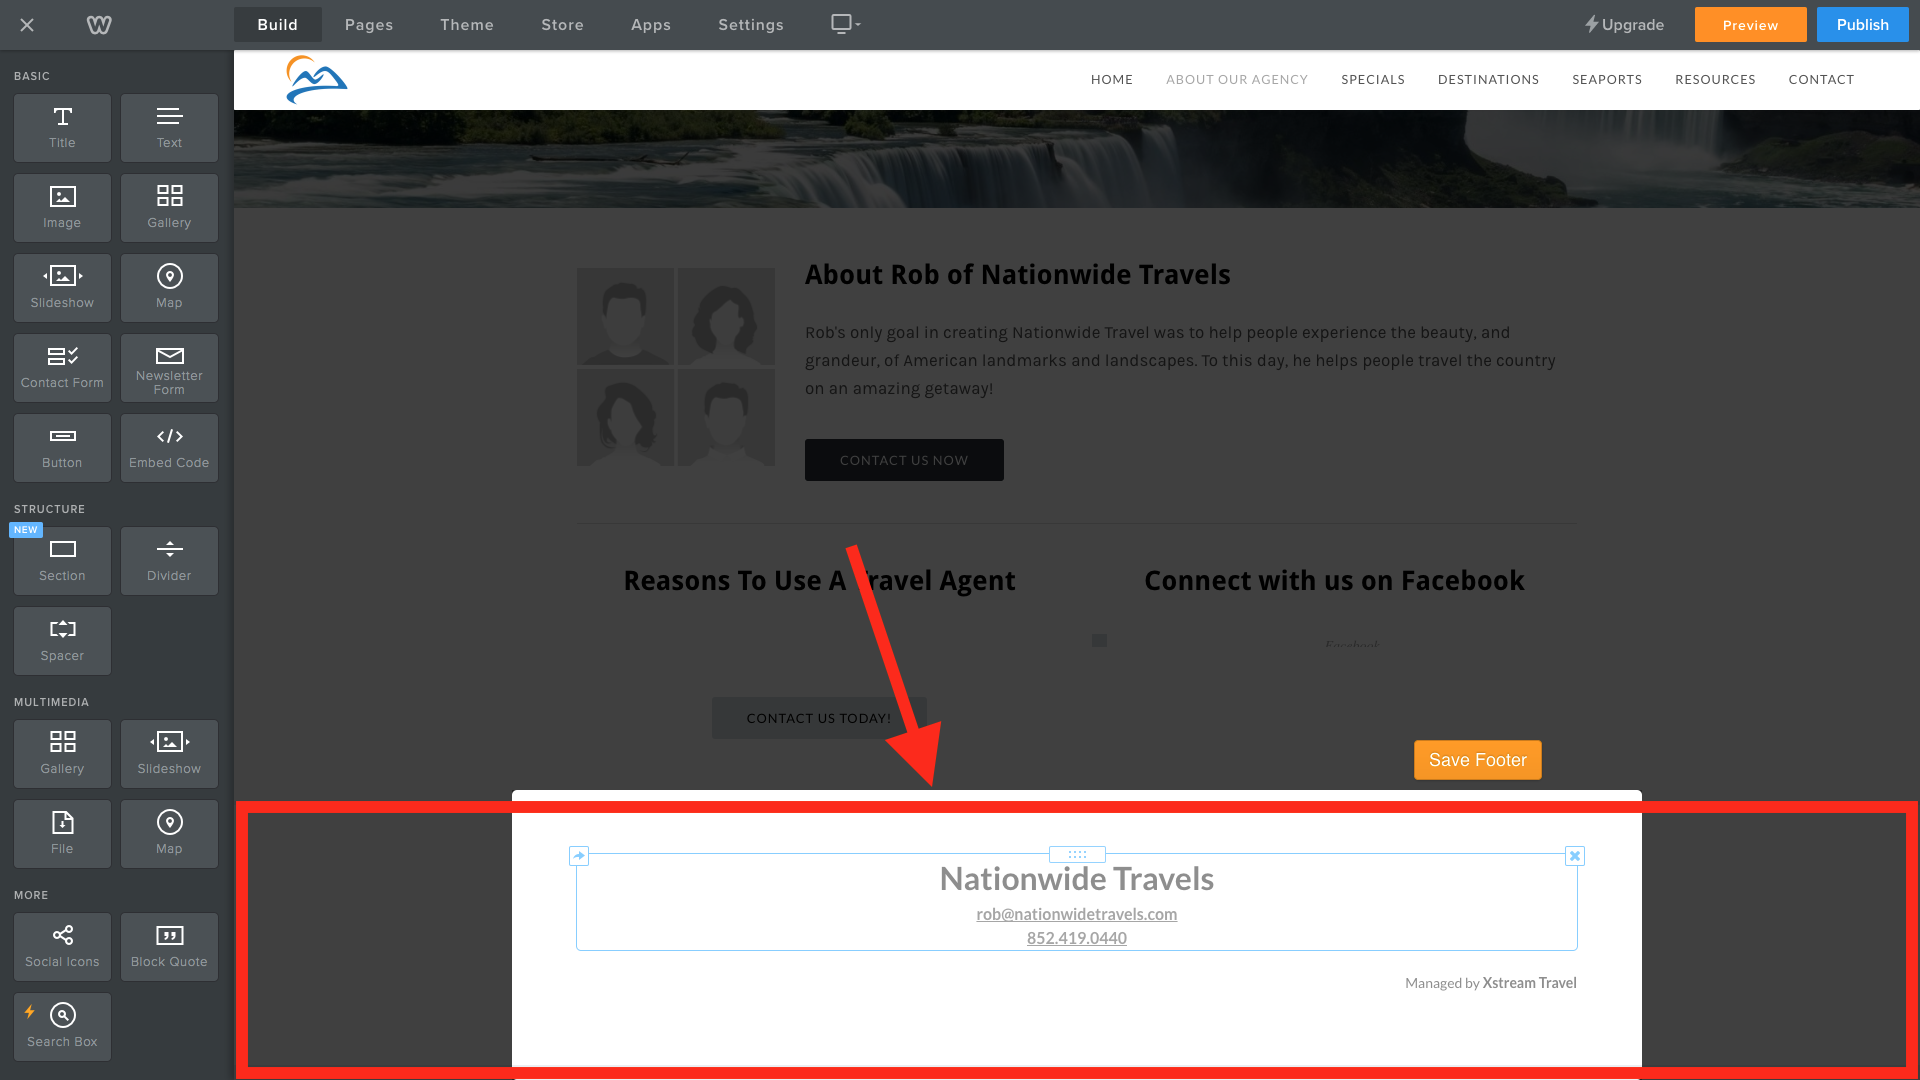Screen dimensions: 1920x1080
Task: Pick the Gallery element under Basic
Action: (x=169, y=208)
